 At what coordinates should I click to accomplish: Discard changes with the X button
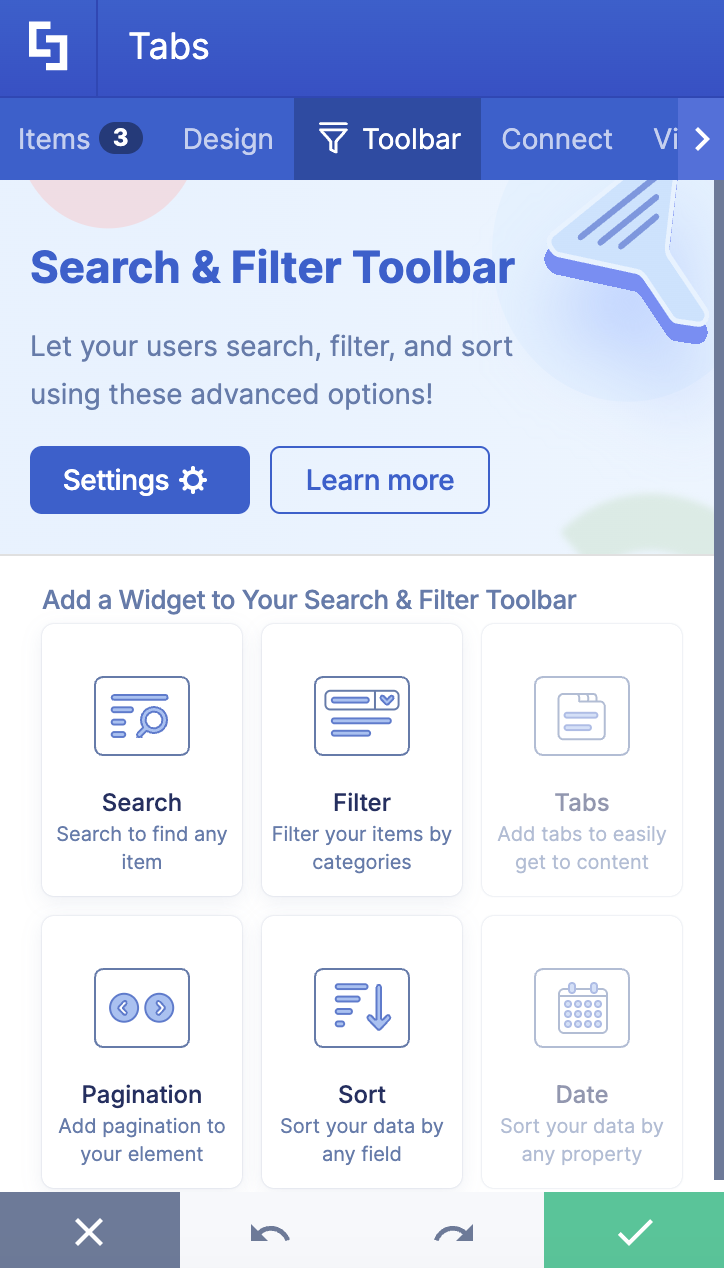coord(90,1230)
